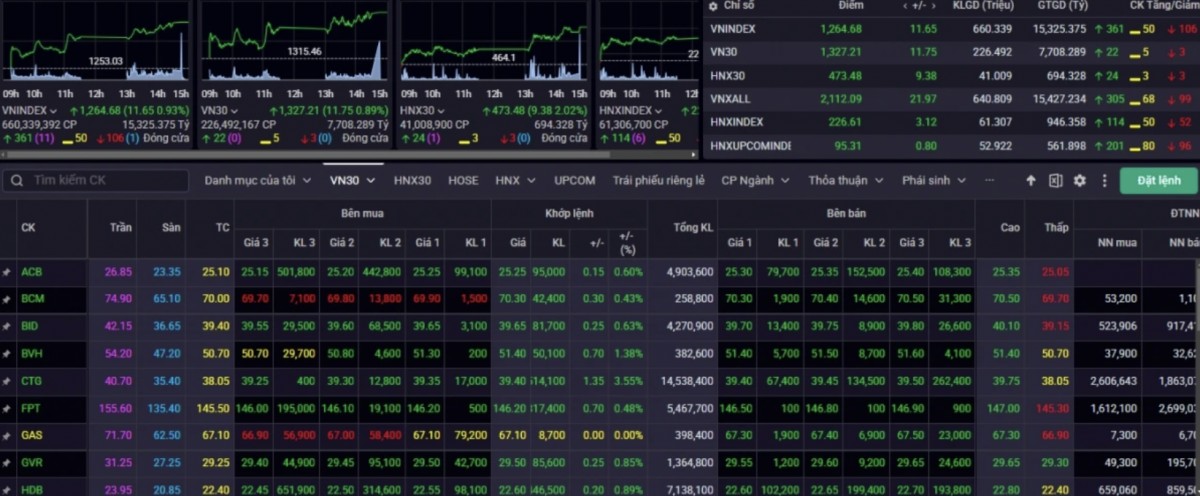Click the upward arrow icon in toolbar
This screenshot has width=1200, height=496.
(1031, 181)
